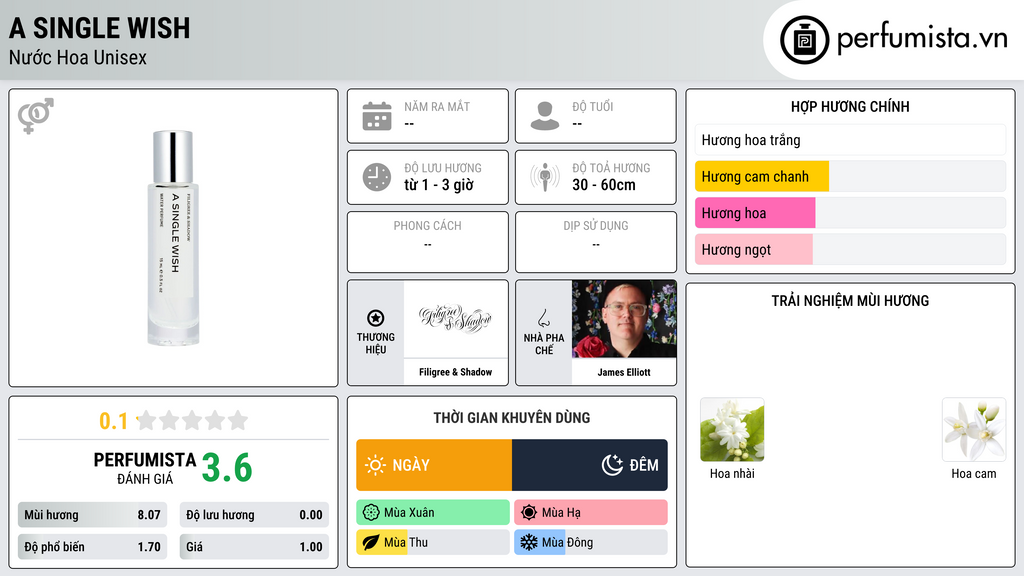Select the red Mùa Hạ season bar
Image resolution: width=1024 pixels, height=576 pixels.
591,513
